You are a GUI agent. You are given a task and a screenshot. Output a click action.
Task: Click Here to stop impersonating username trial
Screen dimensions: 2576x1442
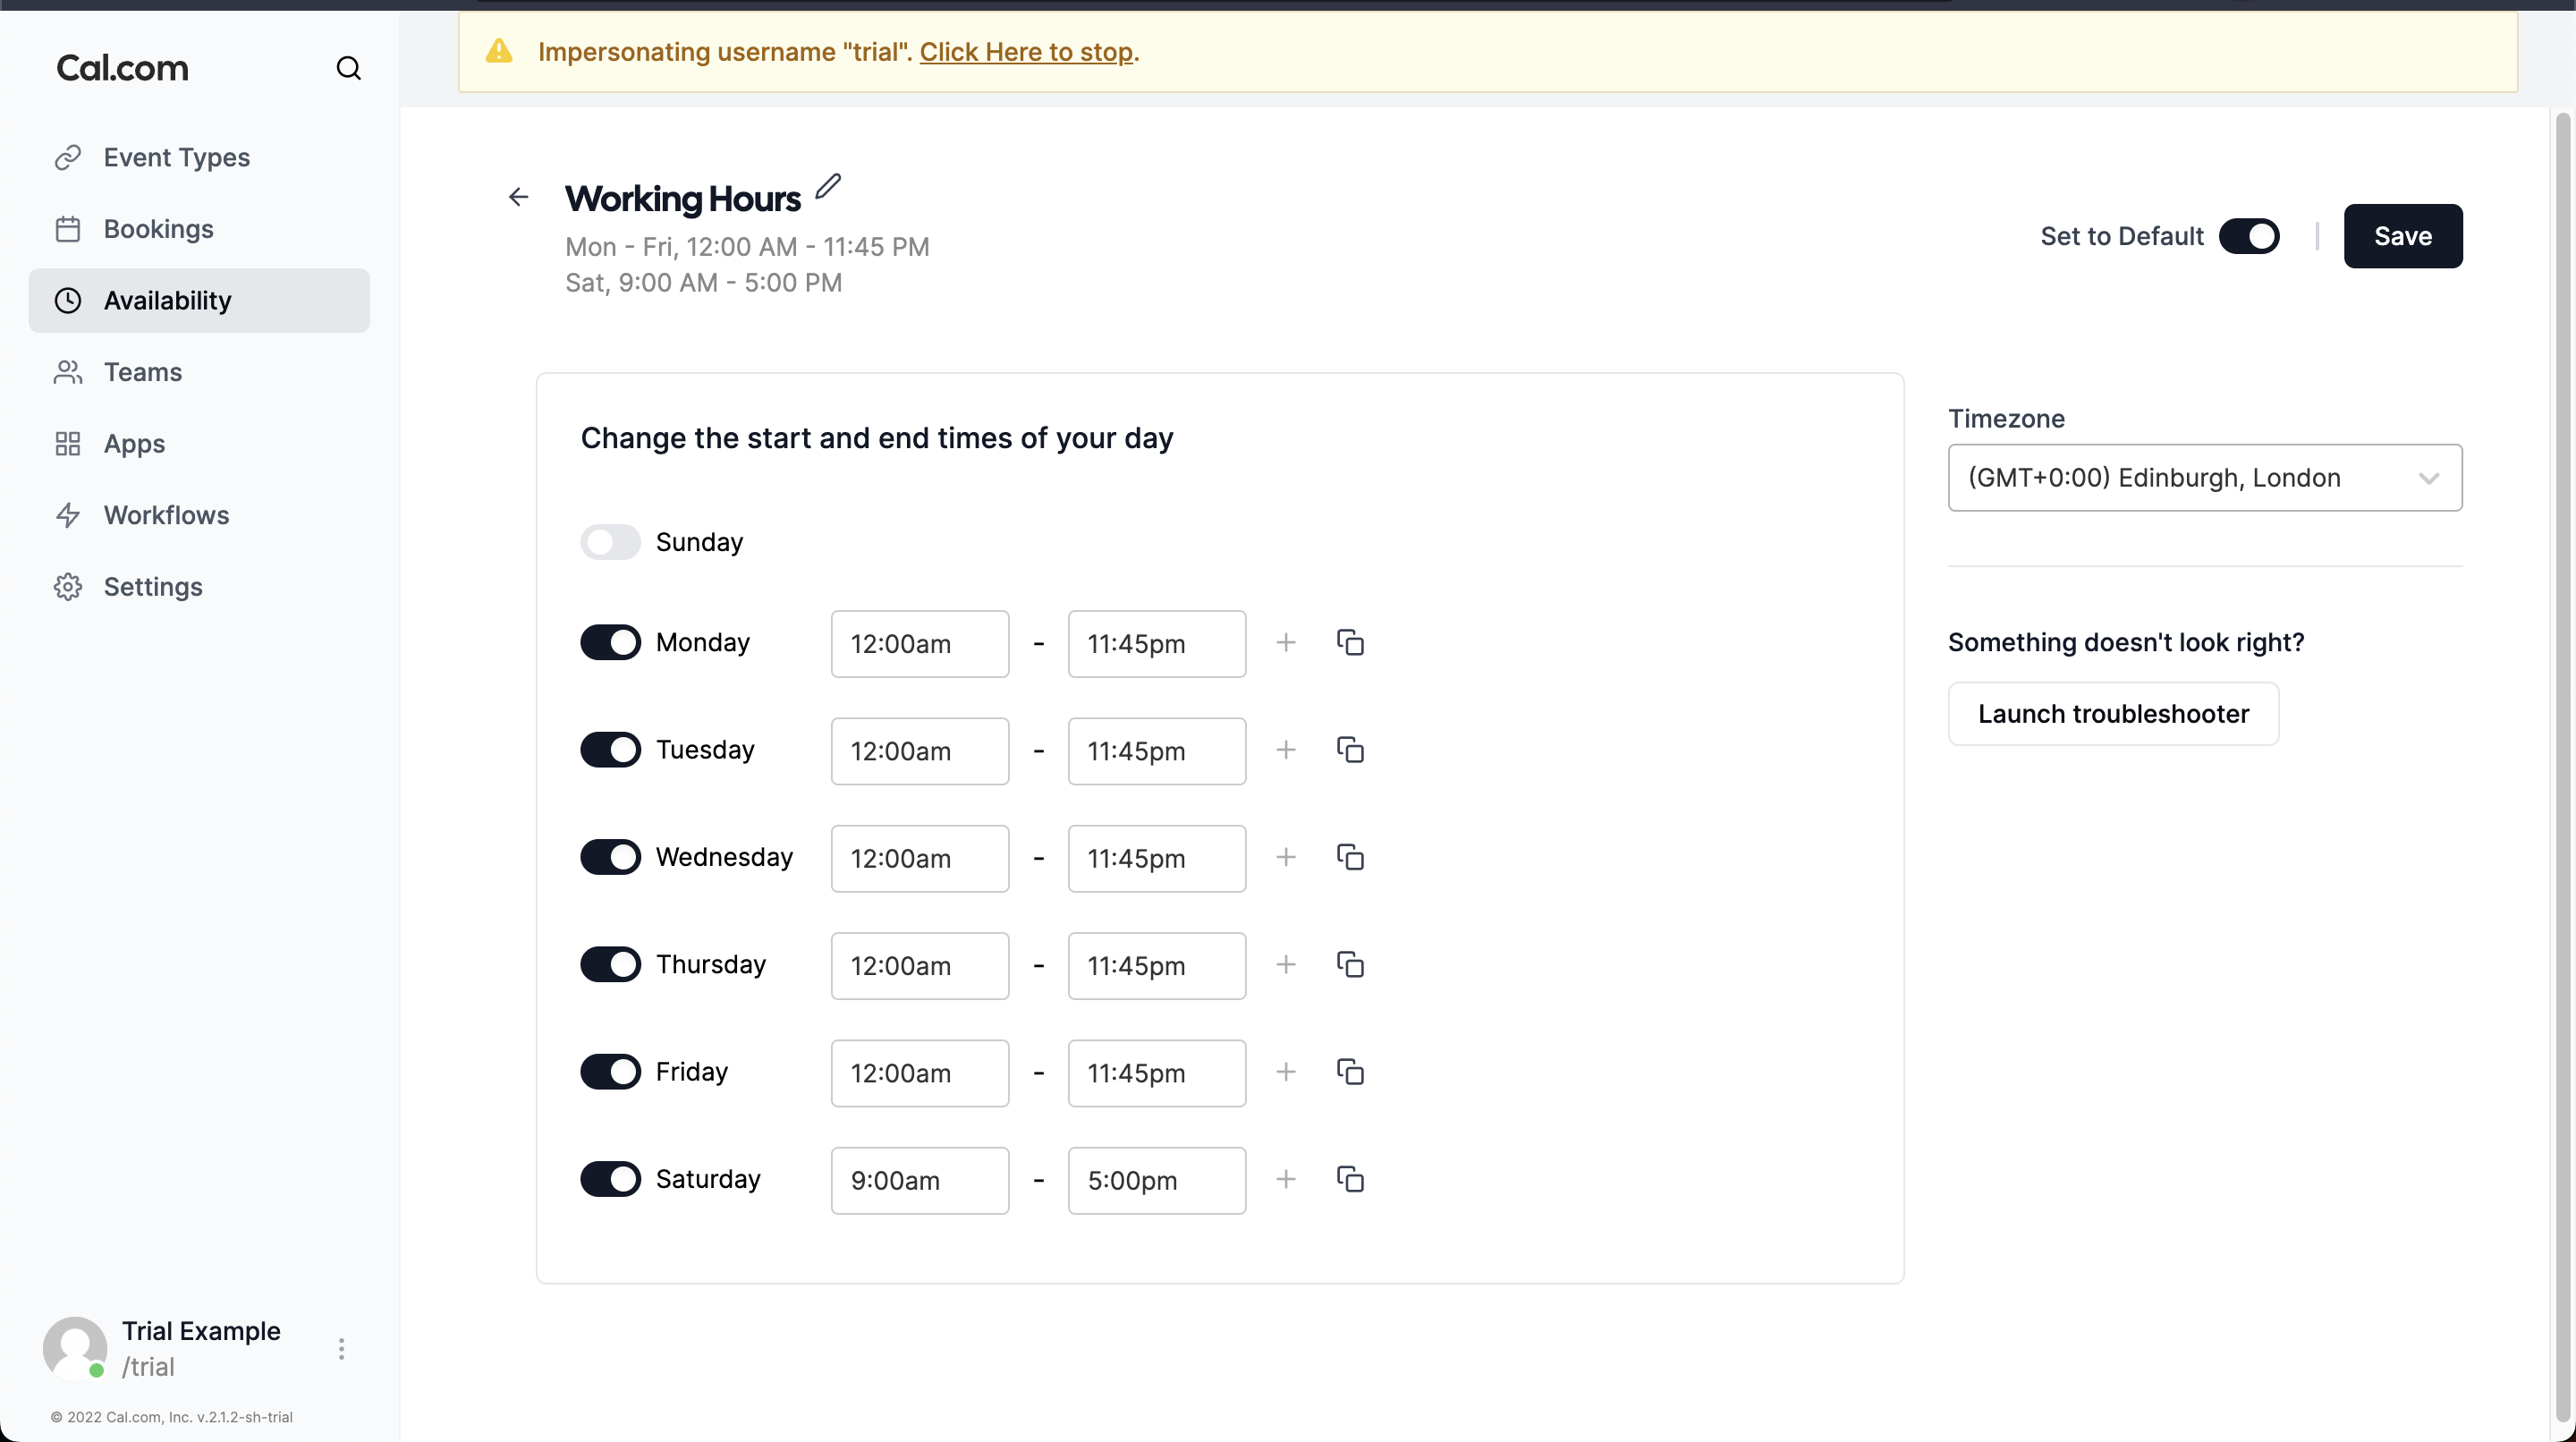click(x=1026, y=51)
